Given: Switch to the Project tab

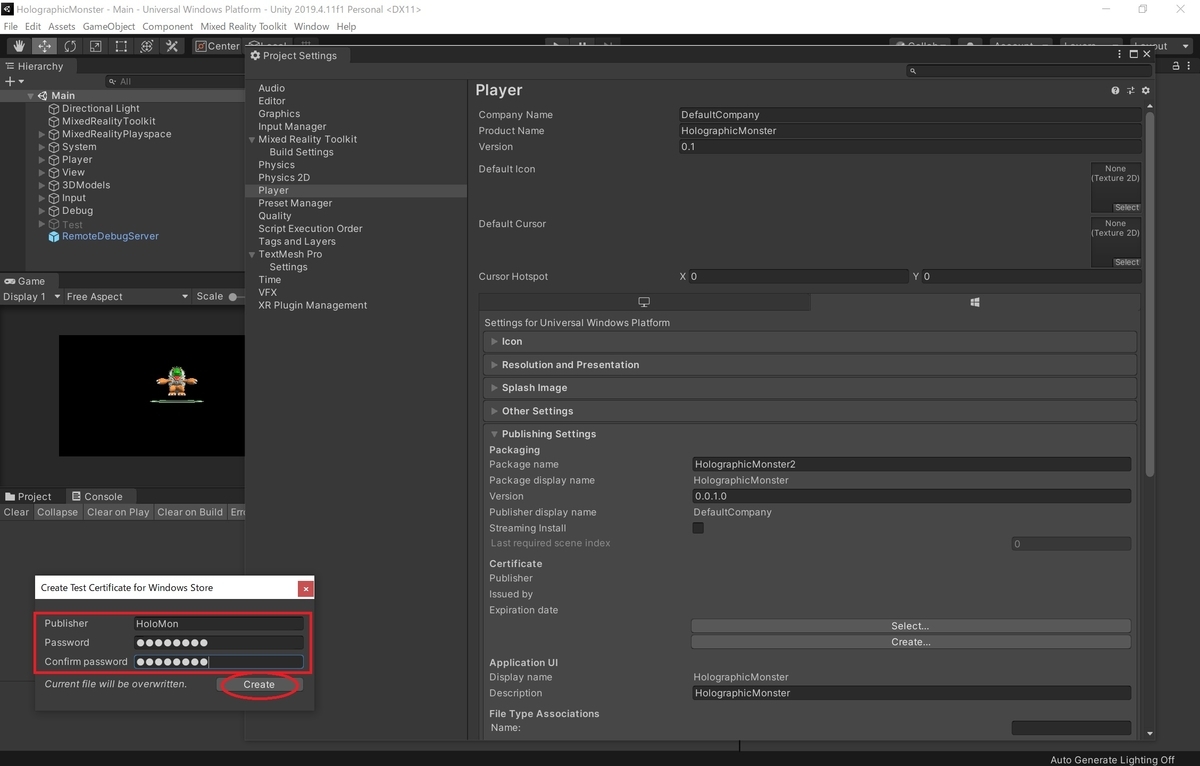Looking at the screenshot, I should (x=28, y=497).
